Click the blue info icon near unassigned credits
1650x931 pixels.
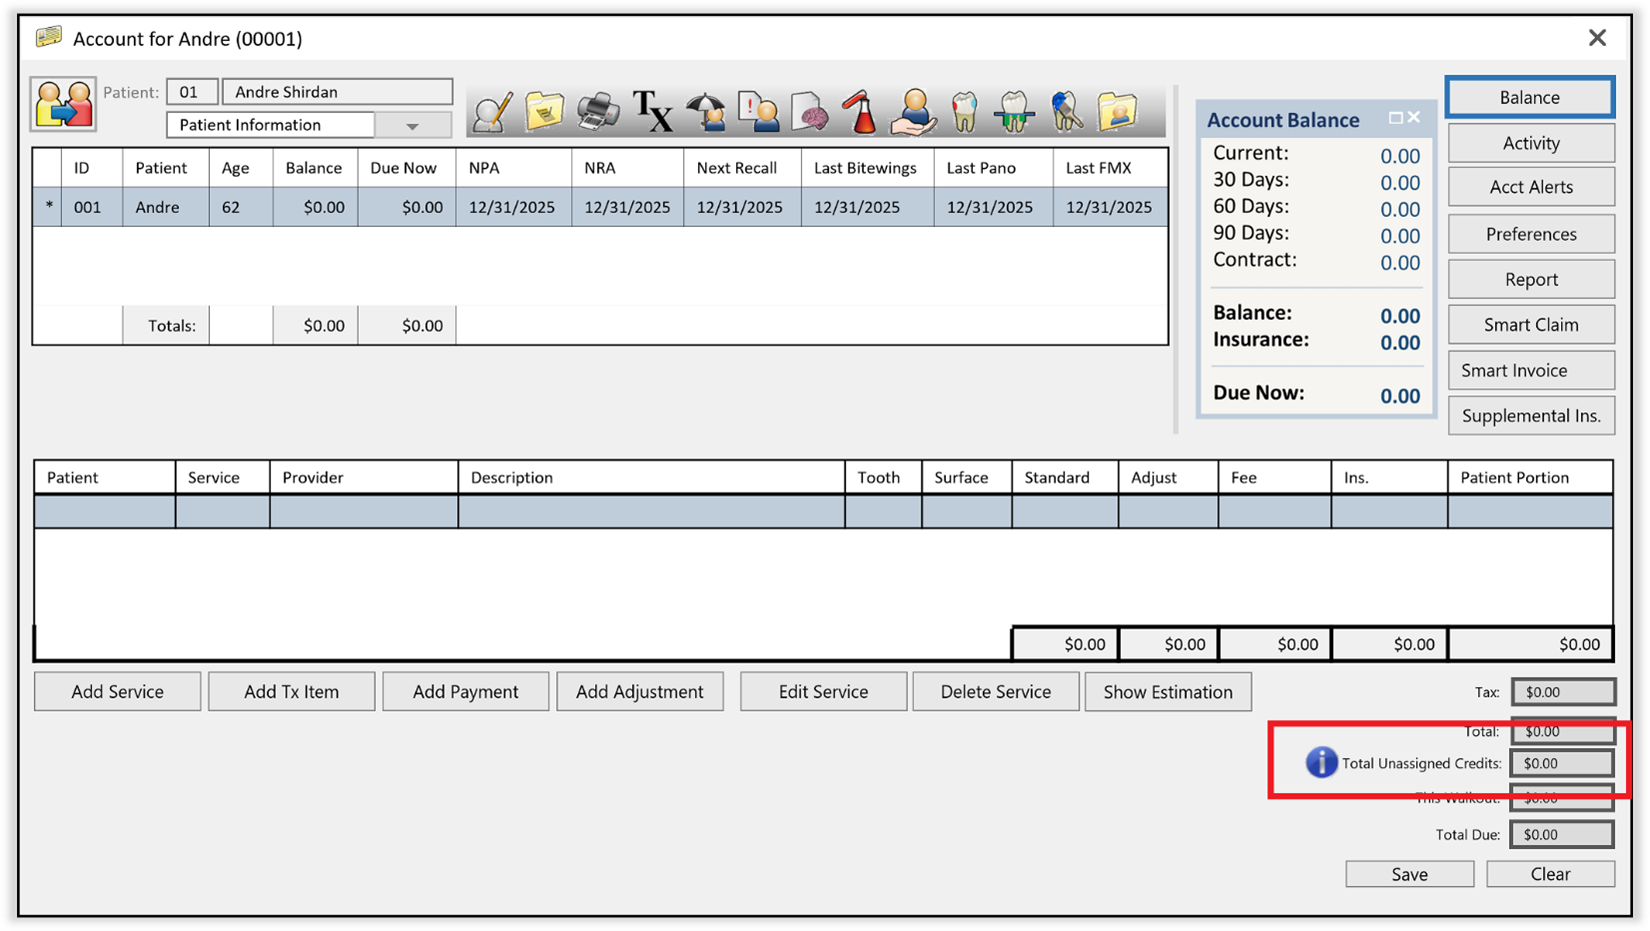pyautogui.click(x=1320, y=762)
